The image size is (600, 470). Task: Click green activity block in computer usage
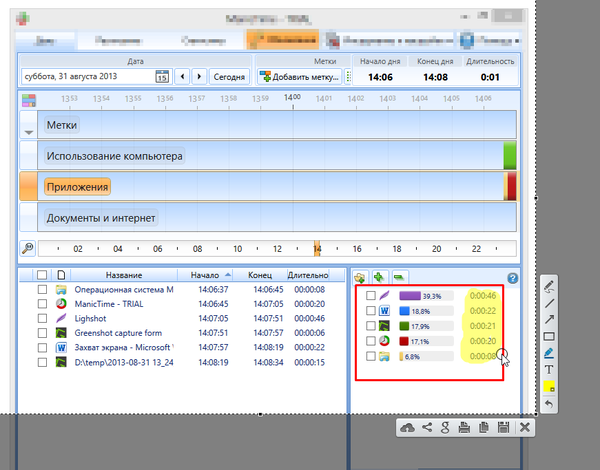tap(510, 155)
